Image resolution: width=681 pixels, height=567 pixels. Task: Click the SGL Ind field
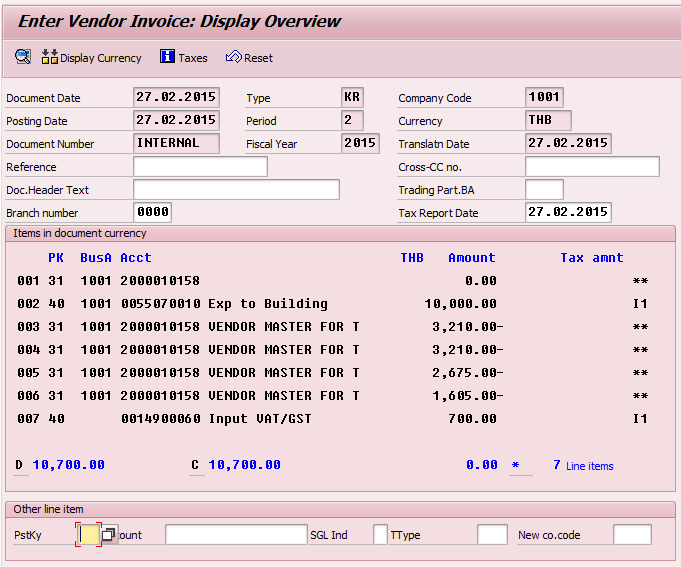coord(380,534)
